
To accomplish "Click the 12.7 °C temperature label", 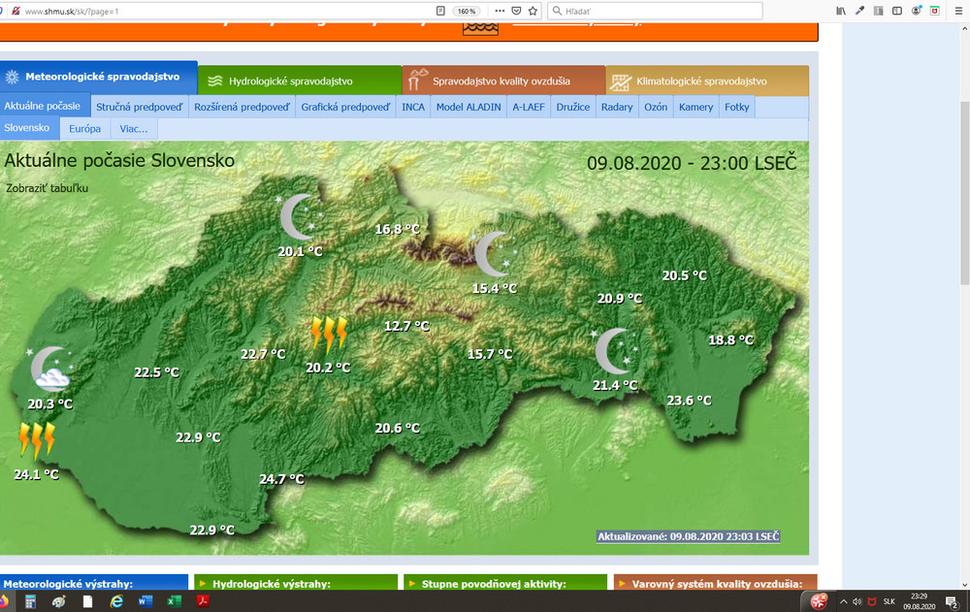I will 406,325.
